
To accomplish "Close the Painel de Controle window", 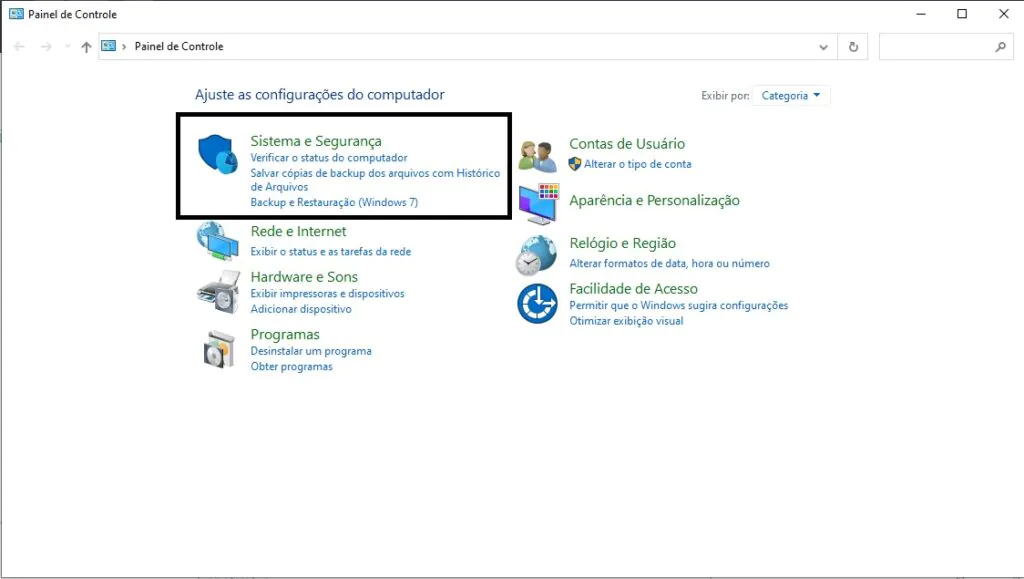I will coord(1004,14).
